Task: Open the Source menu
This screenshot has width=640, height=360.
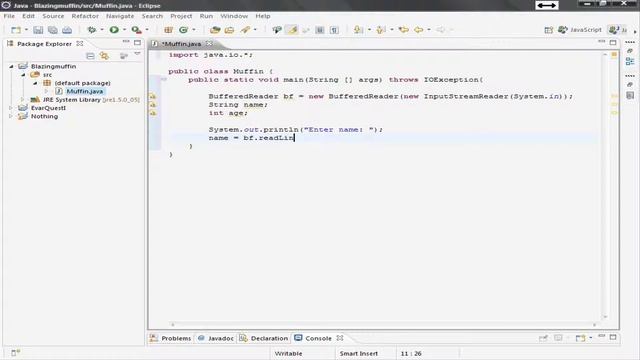Action: click(53, 16)
